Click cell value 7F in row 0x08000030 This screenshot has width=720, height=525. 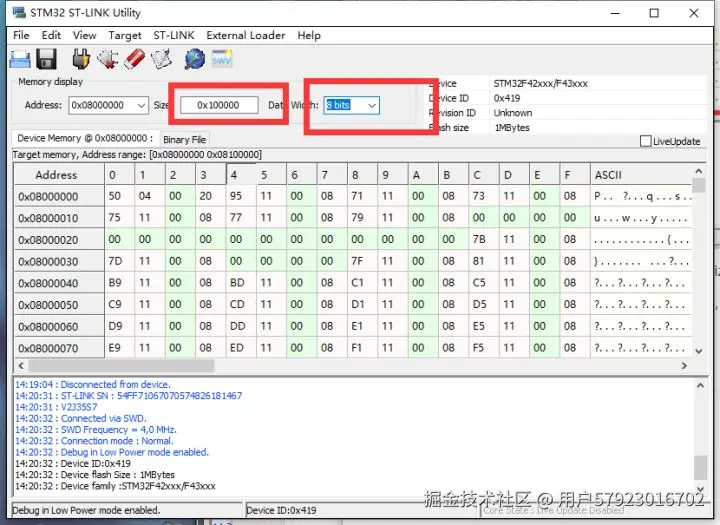[362, 261]
